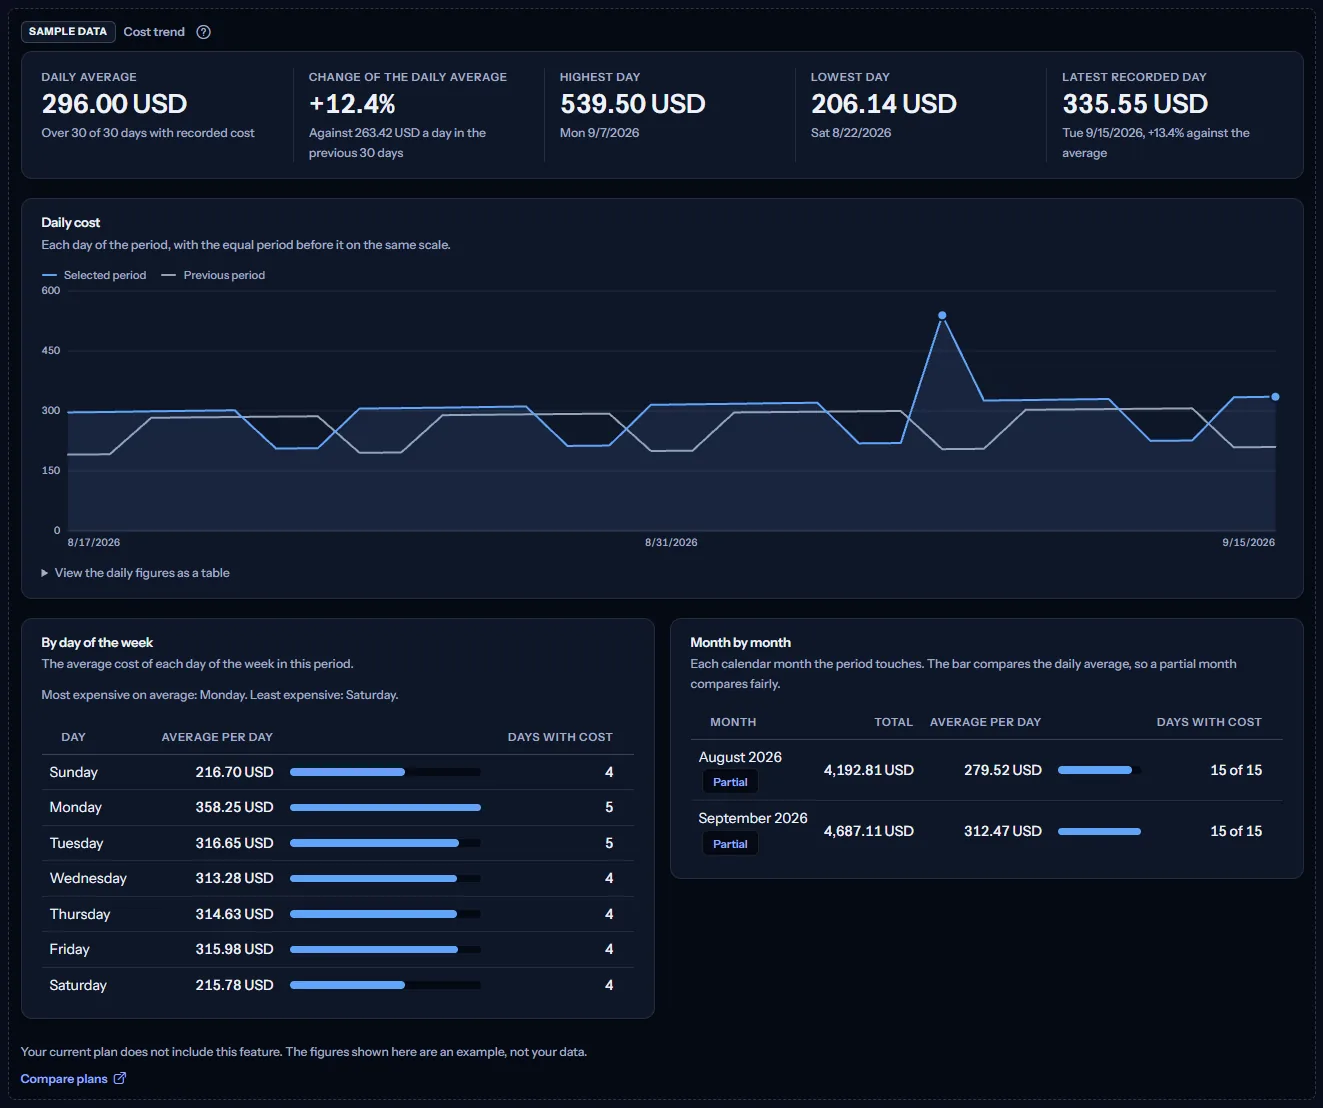1323x1108 pixels.
Task: Click the external link icon beside Compare plans
Action: pos(120,1078)
